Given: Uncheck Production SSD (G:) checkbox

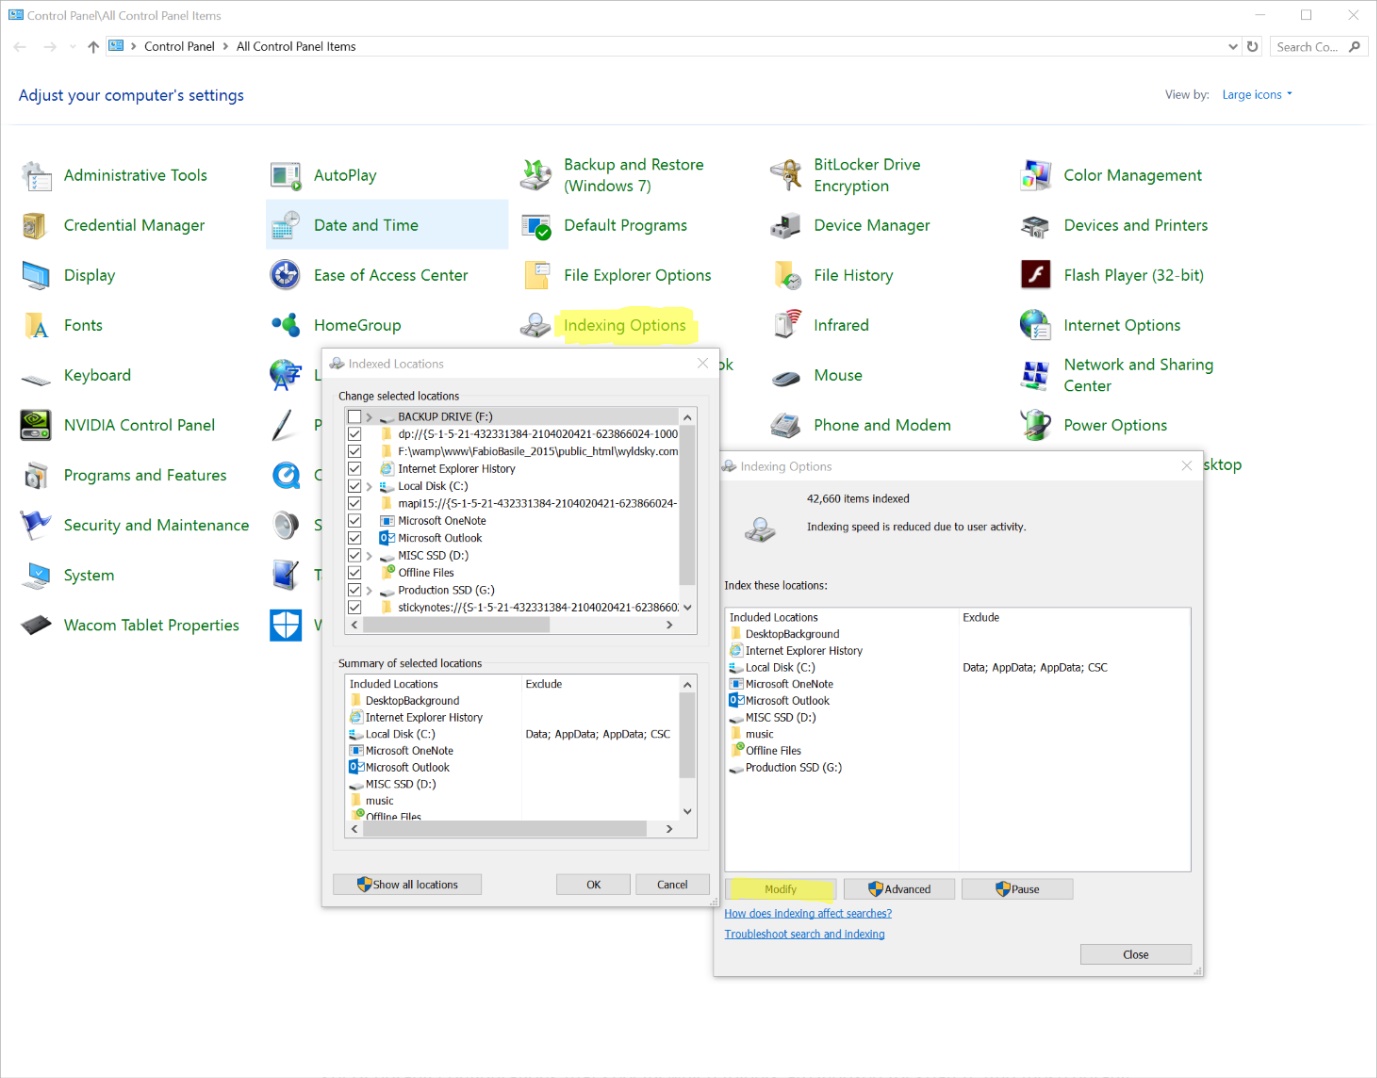Looking at the screenshot, I should (x=354, y=590).
